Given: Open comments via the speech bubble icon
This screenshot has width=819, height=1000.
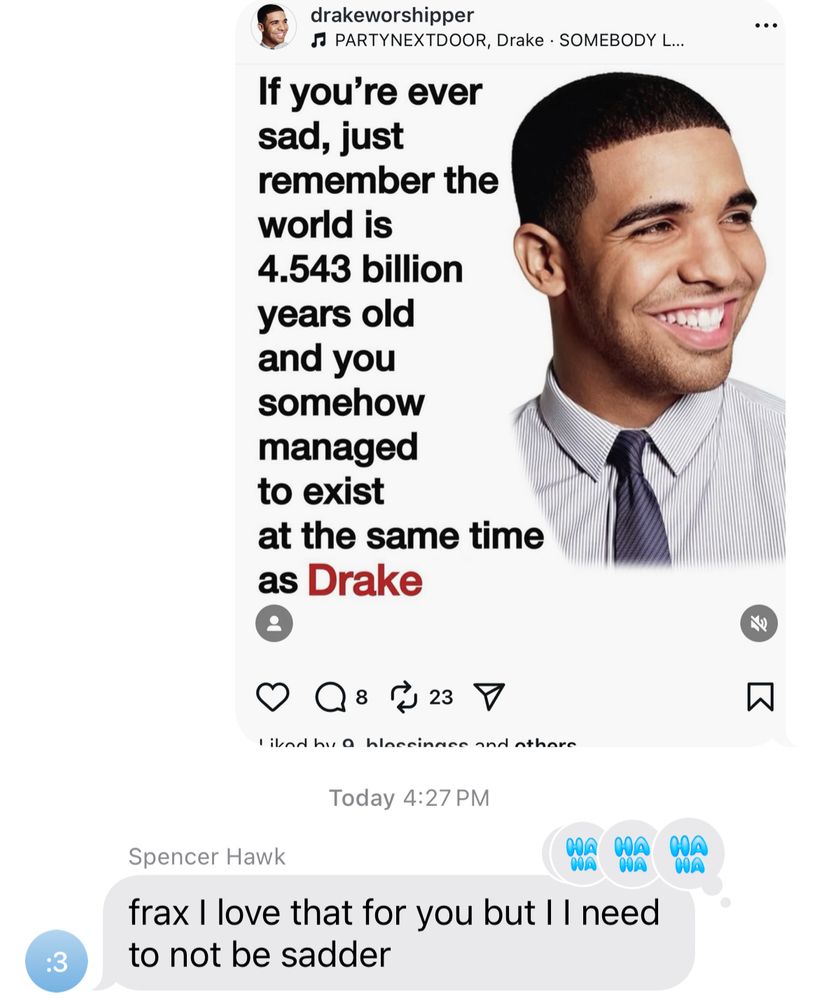Looking at the screenshot, I should tap(330, 697).
